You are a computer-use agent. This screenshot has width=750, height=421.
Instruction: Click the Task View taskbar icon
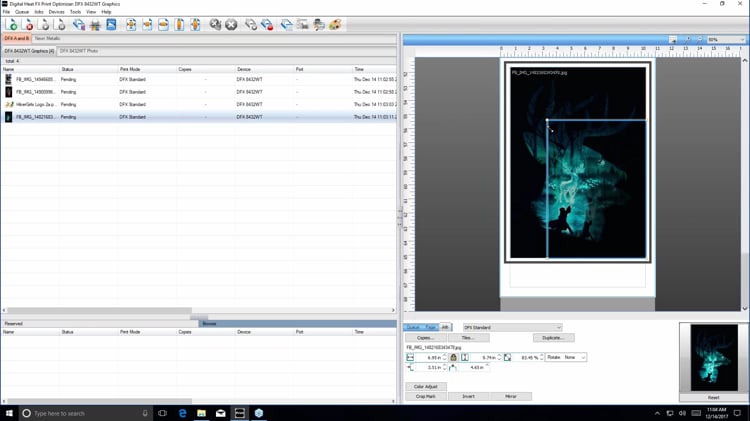click(x=163, y=413)
